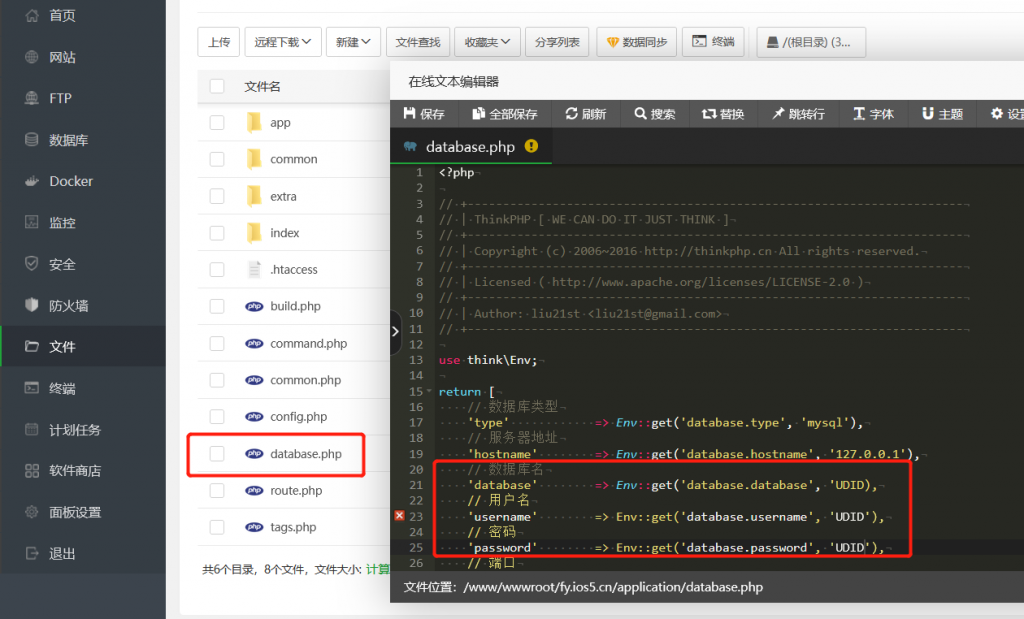Viewport: 1024px width, 619px height.
Task: Toggle the select-all checkbox in file header
Action: click(217, 87)
